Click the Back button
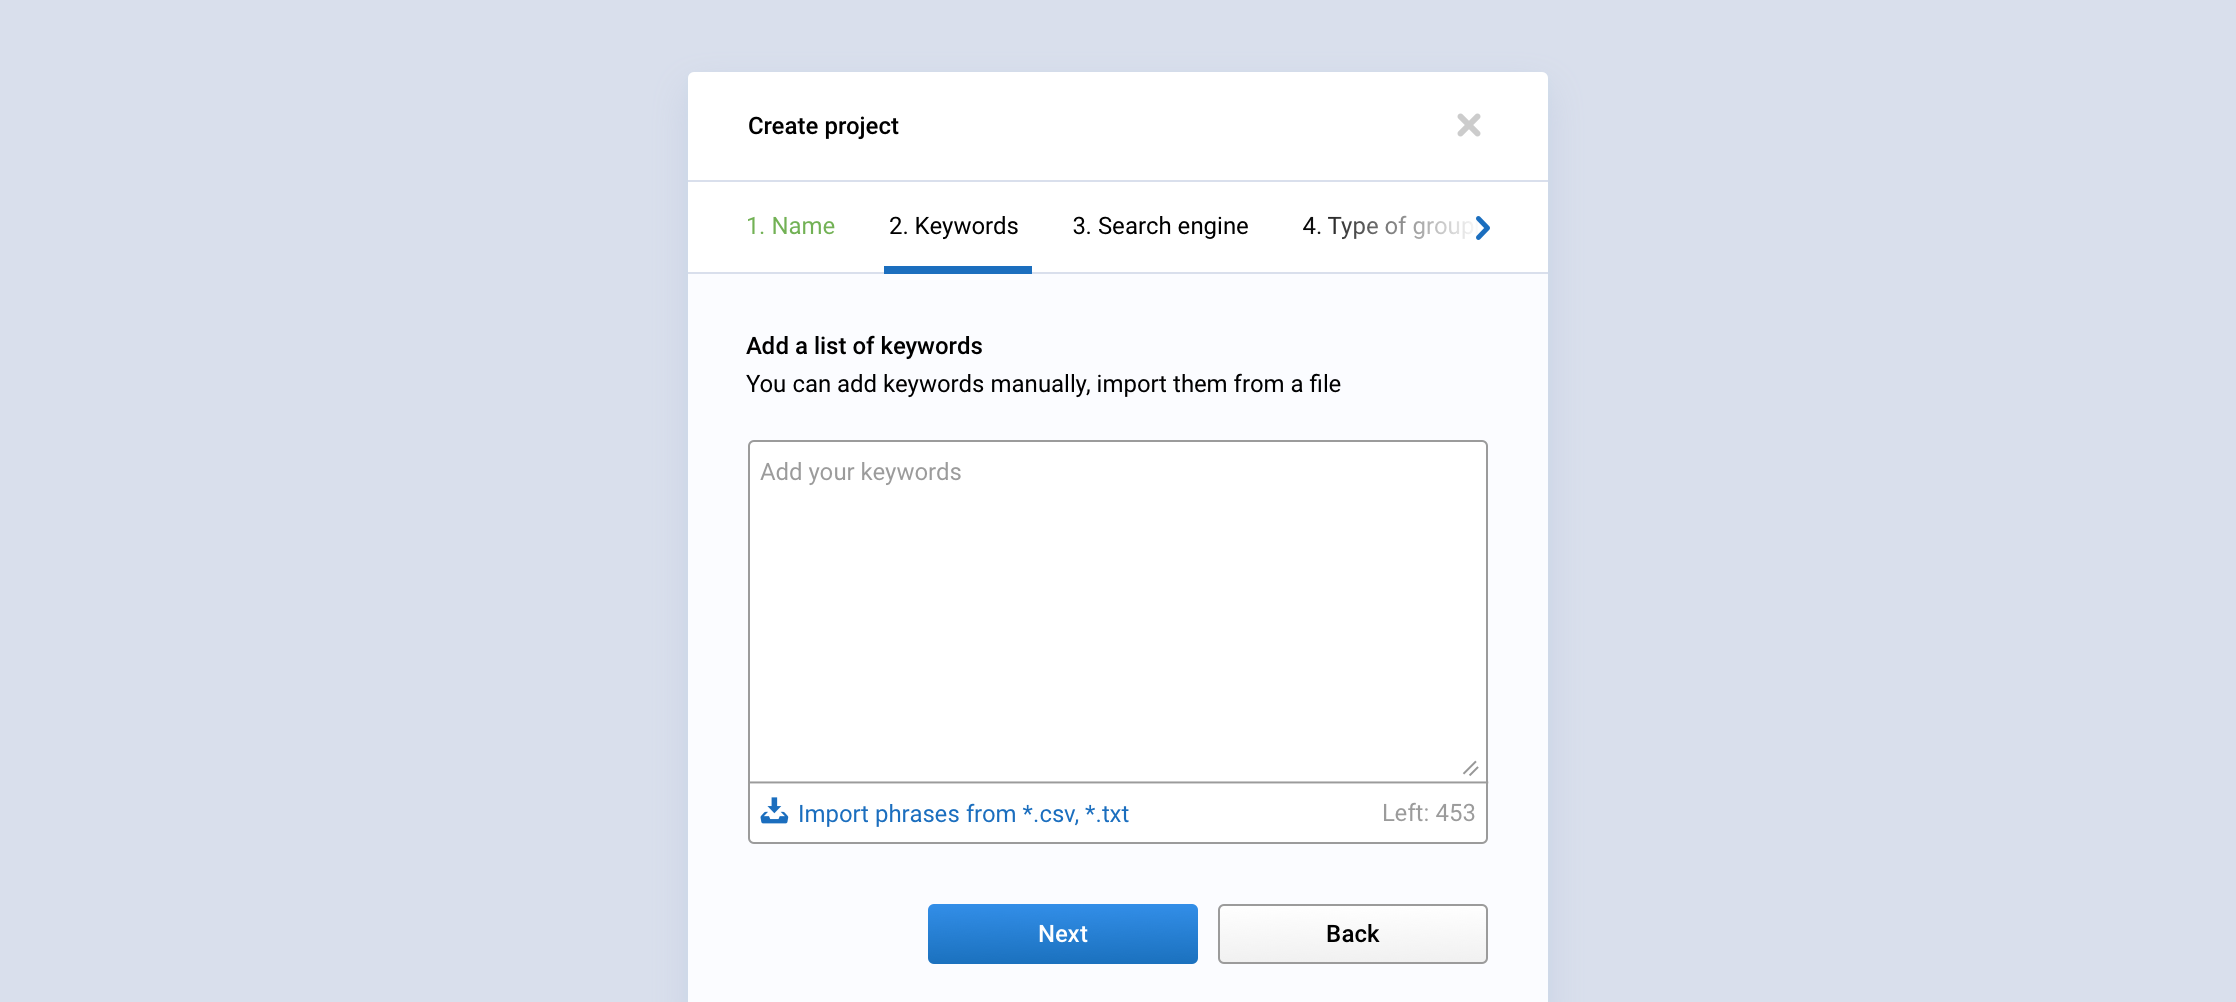 [1352, 934]
